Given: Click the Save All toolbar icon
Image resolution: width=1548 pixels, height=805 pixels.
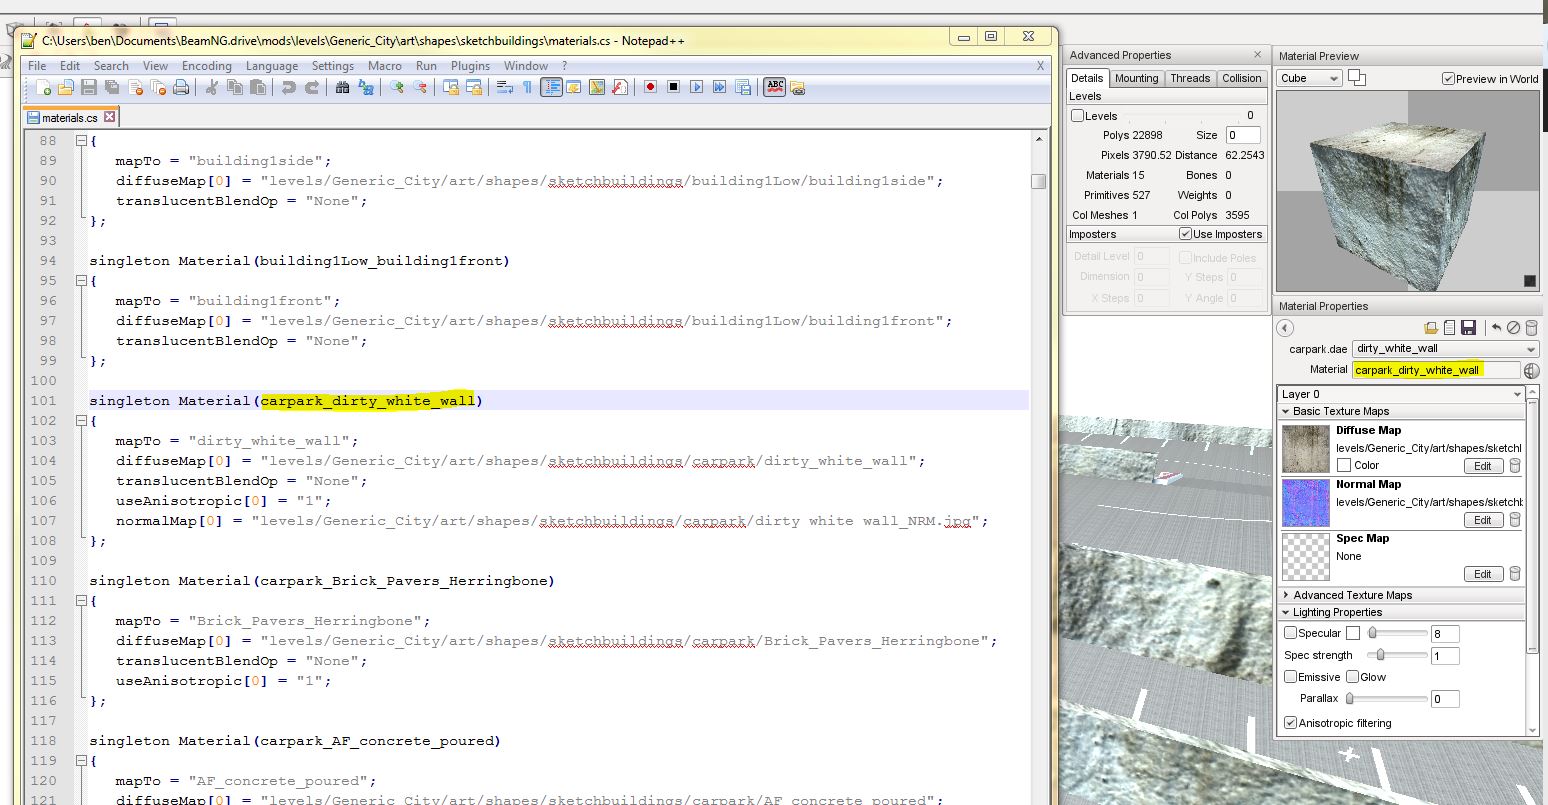Looking at the screenshot, I should coord(111,88).
